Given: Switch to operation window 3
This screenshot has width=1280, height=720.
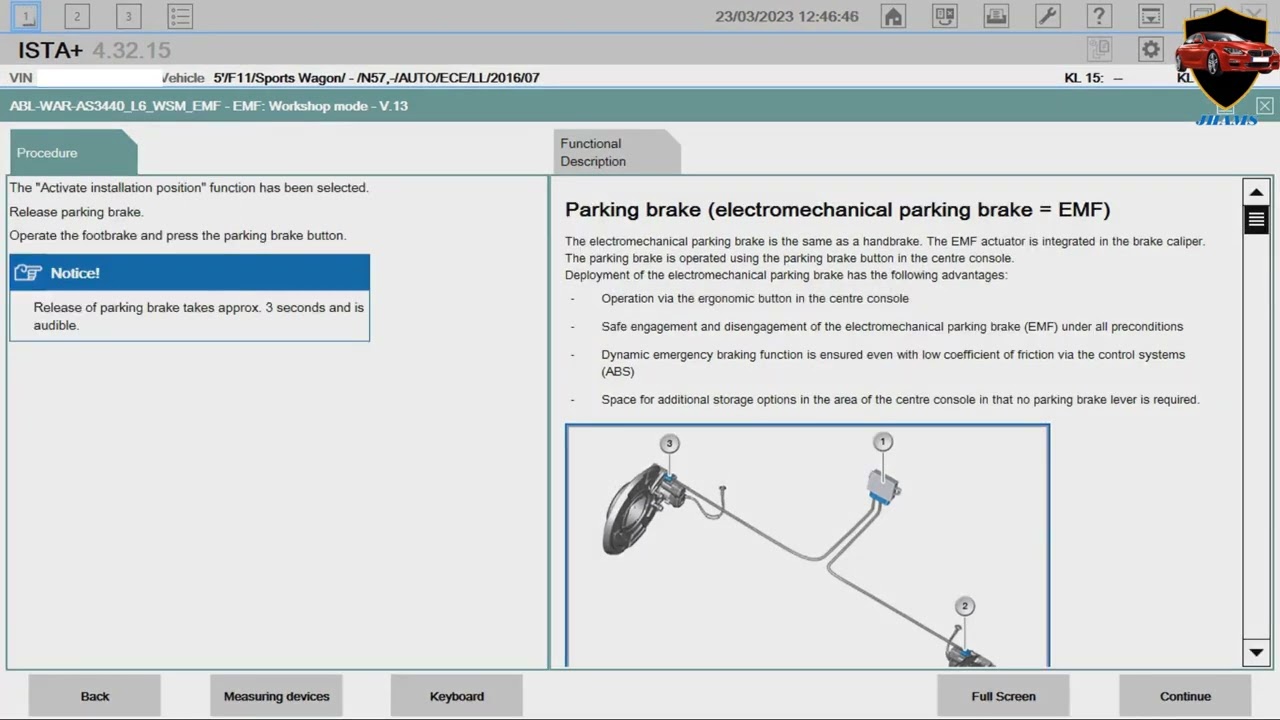Looking at the screenshot, I should coord(128,16).
